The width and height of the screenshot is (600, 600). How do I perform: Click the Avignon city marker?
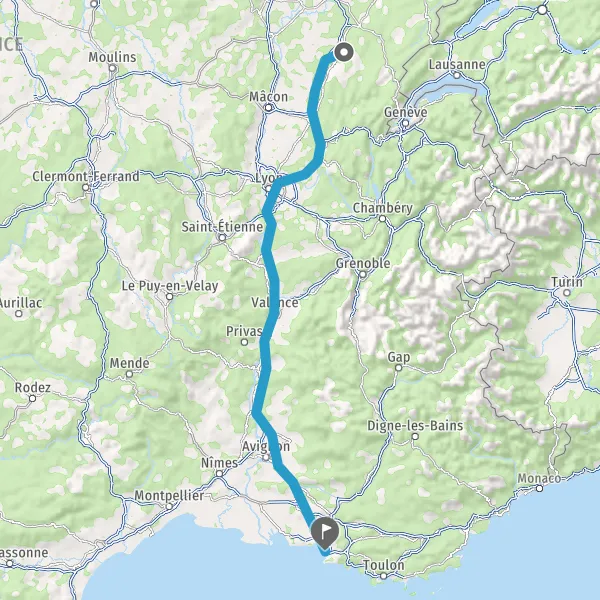click(266, 457)
